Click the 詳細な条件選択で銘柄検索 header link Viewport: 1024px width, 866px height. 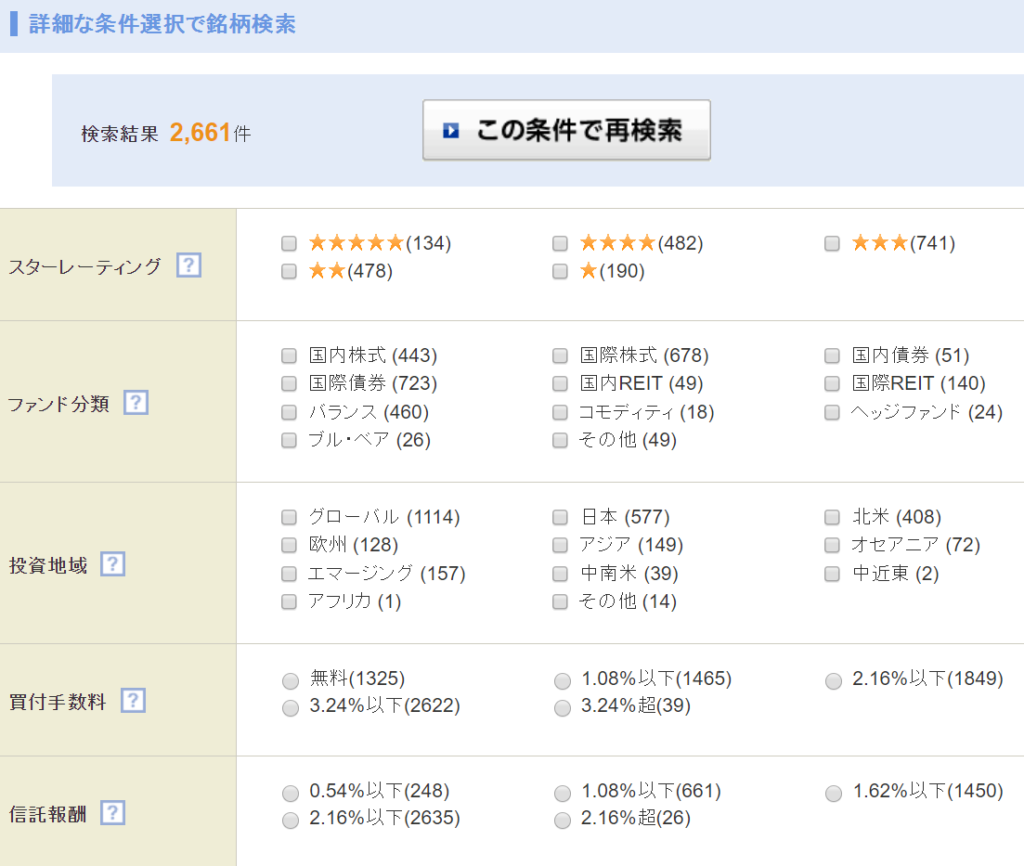pos(160,23)
